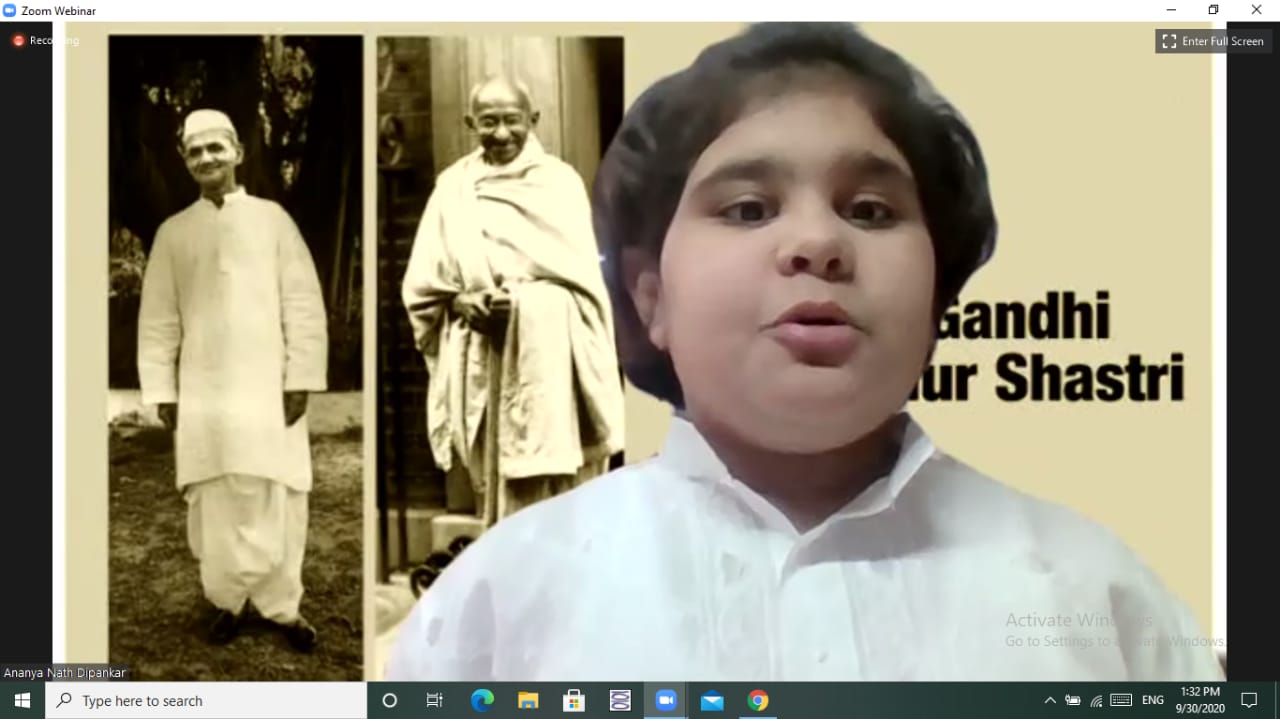The image size is (1280, 719).
Task: Open Task View on the taskbar
Action: click(434, 700)
